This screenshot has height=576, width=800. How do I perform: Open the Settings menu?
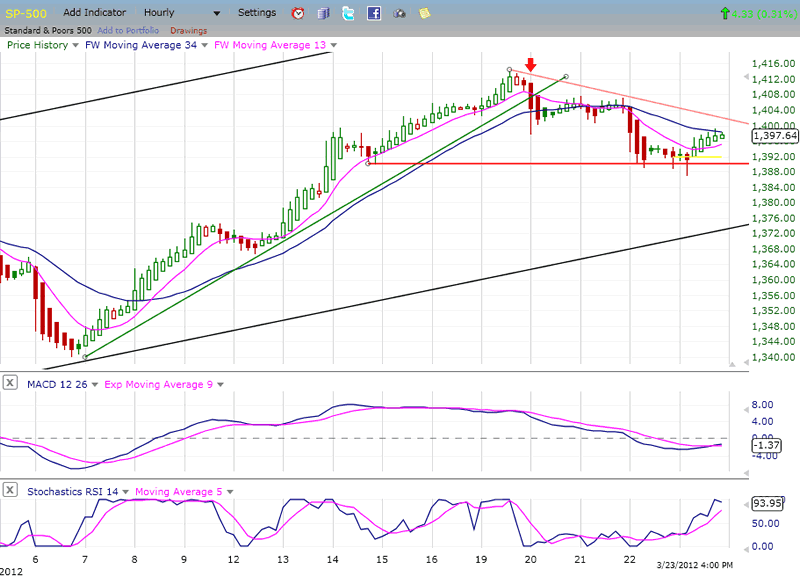pyautogui.click(x=258, y=13)
